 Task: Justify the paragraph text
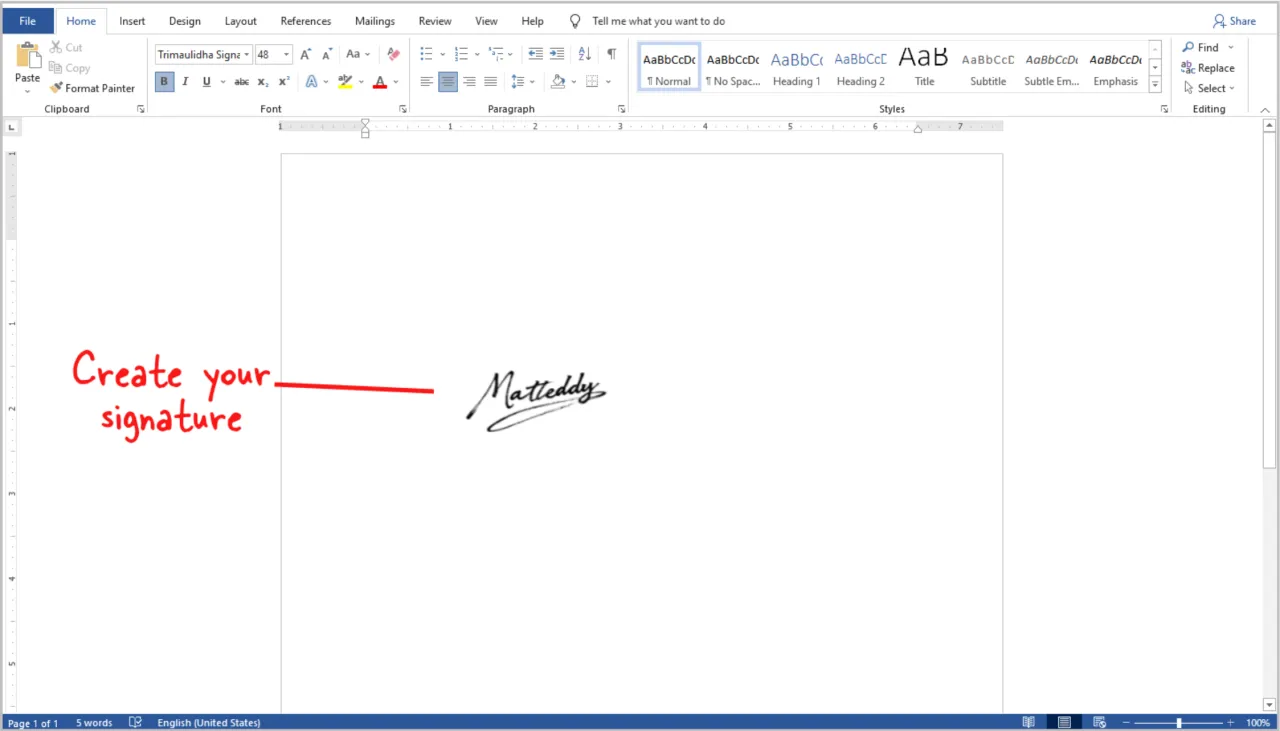point(490,82)
